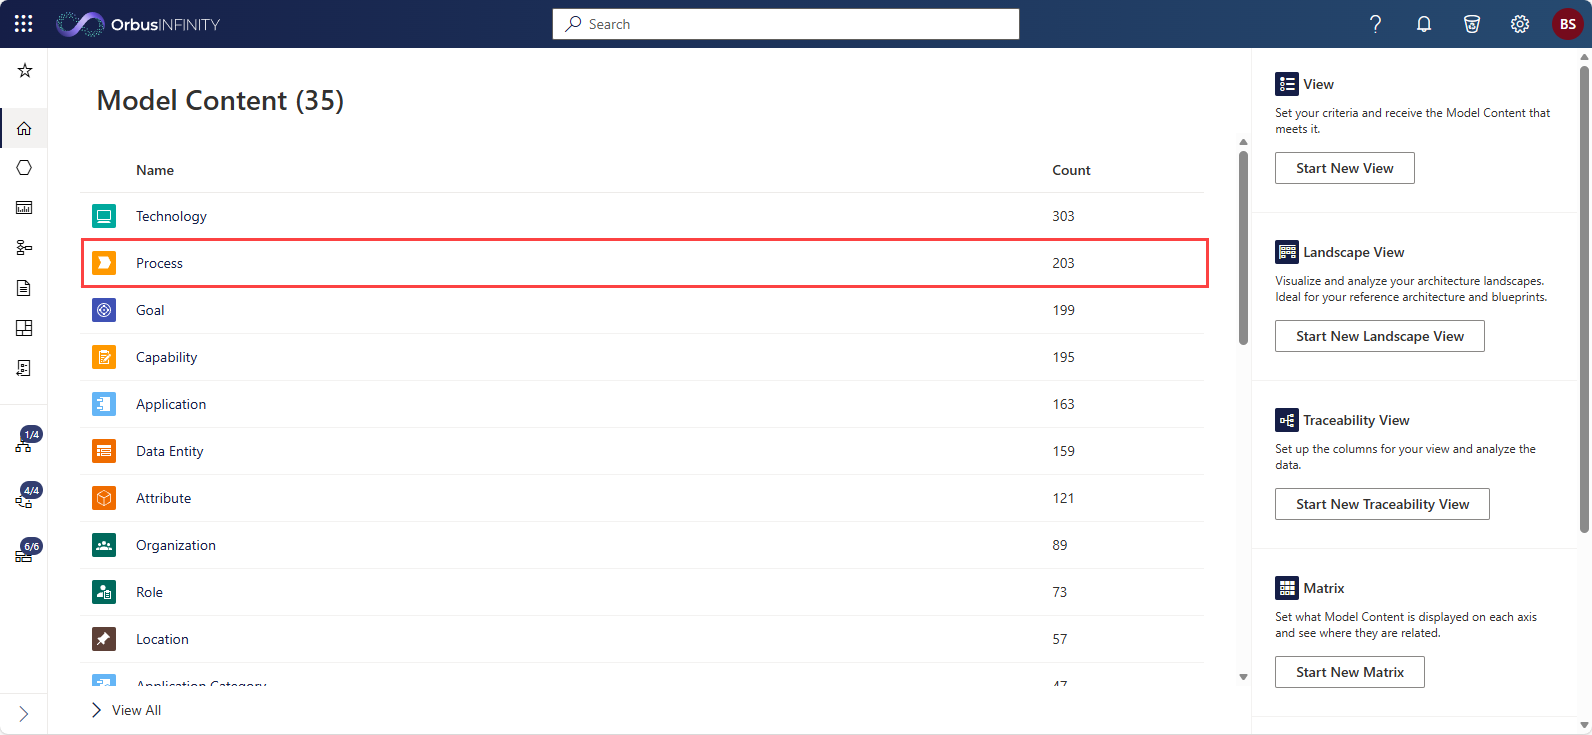This screenshot has height=735, width=1592.
Task: Click the right panel scrollbar
Action: coord(1584,300)
